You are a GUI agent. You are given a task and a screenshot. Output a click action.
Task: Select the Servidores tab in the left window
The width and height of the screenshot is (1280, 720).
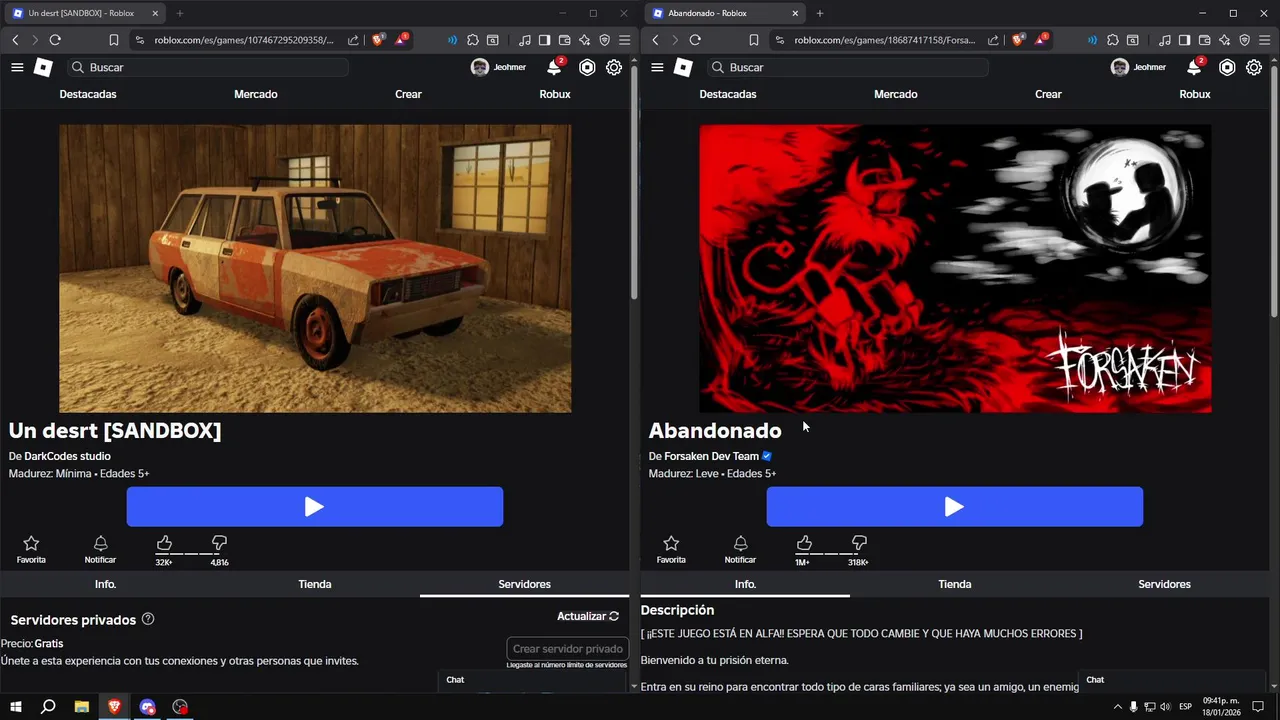pos(524,584)
